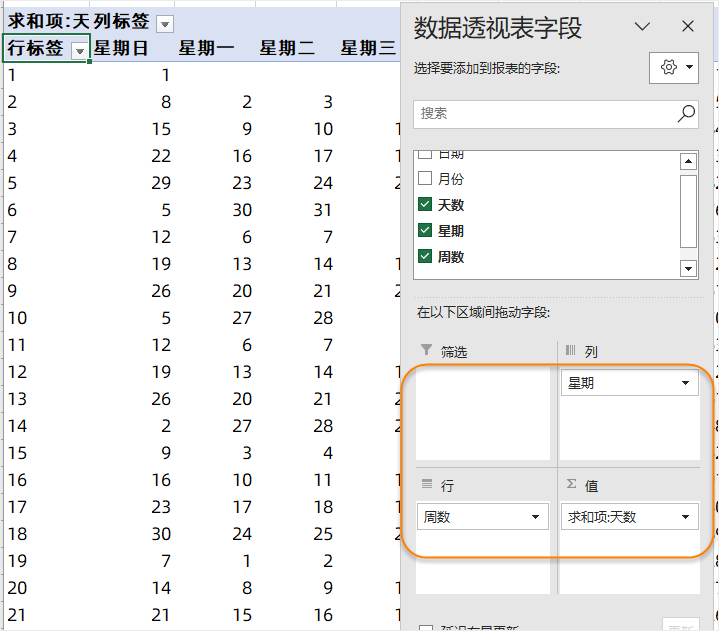Click the filter funnel icon of 筛选 area

pos(427,351)
